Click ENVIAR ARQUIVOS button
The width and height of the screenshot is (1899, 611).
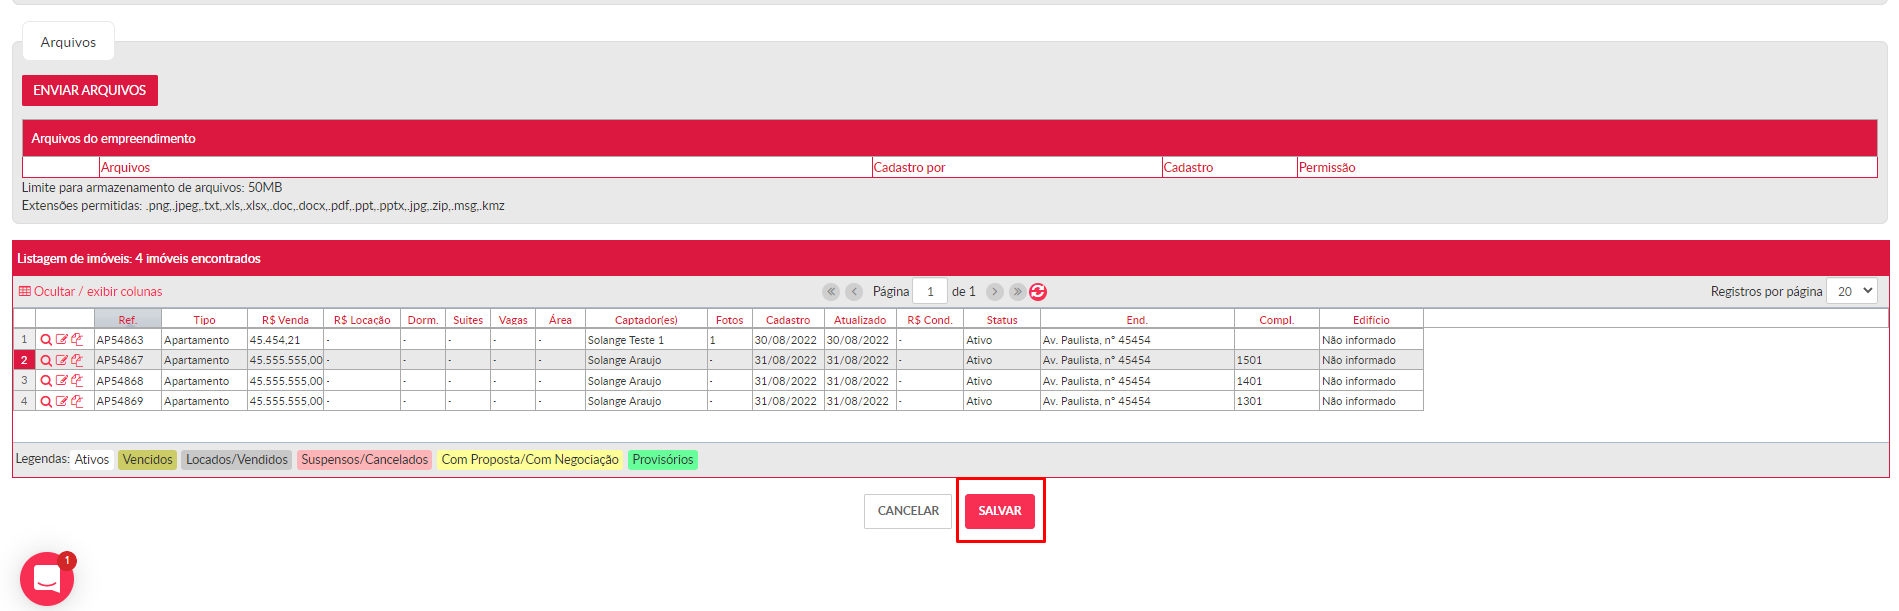pyautogui.click(x=90, y=90)
